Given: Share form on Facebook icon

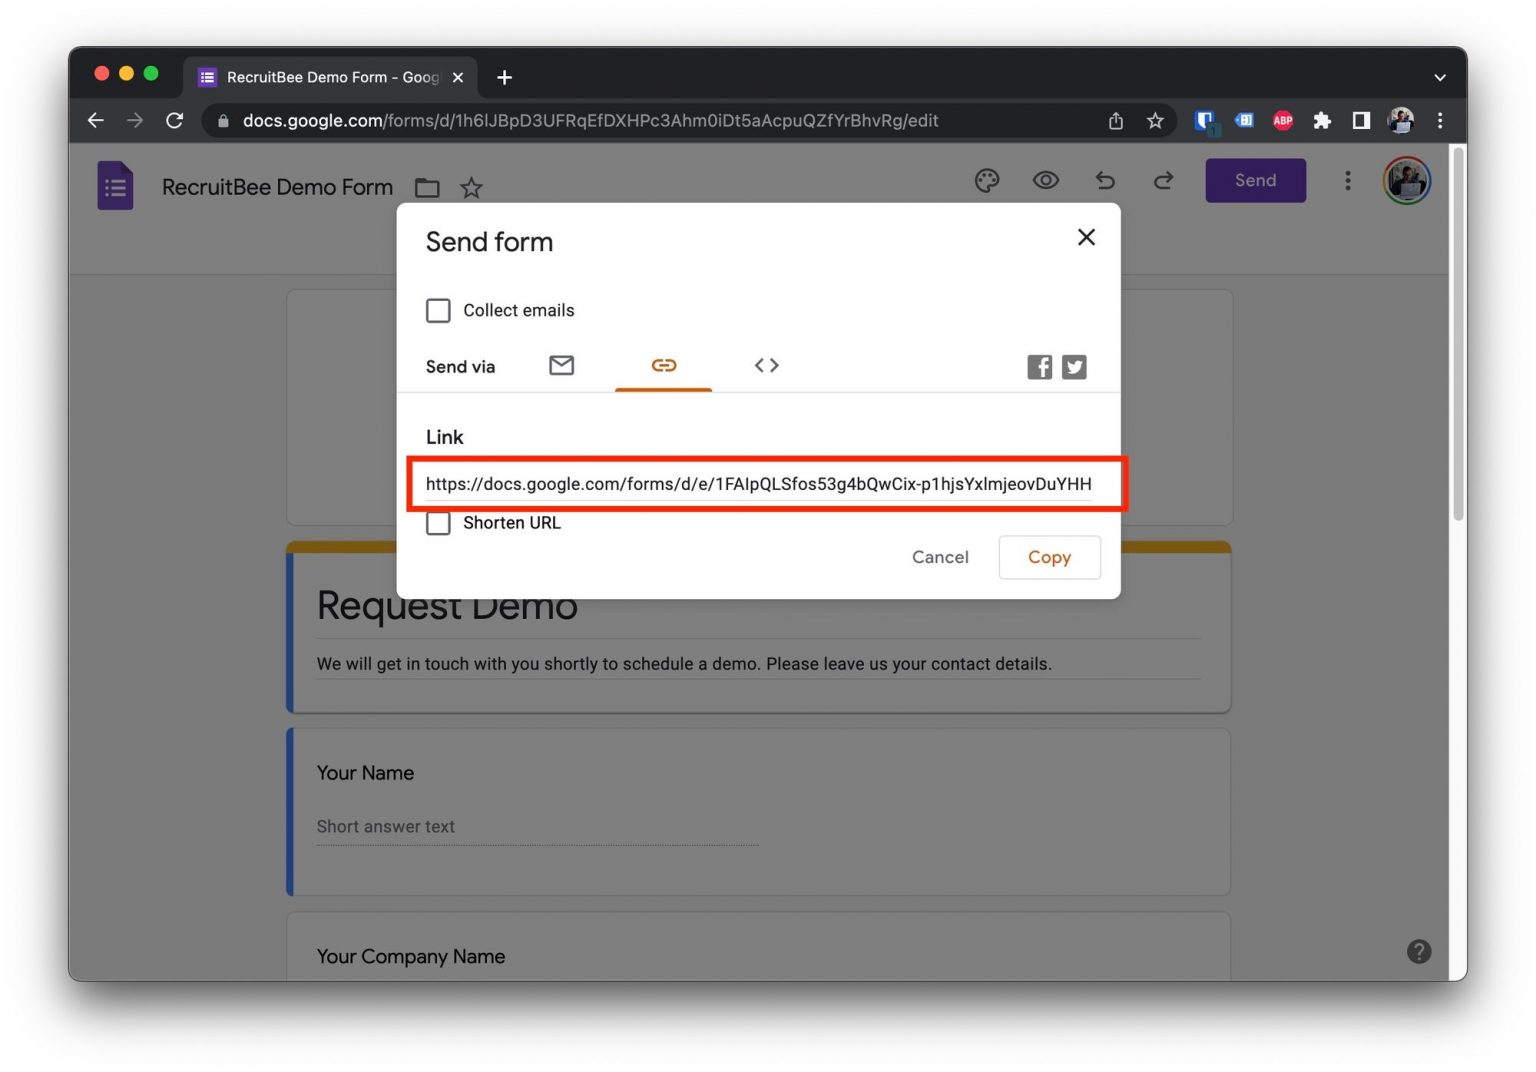Looking at the screenshot, I should coord(1039,367).
